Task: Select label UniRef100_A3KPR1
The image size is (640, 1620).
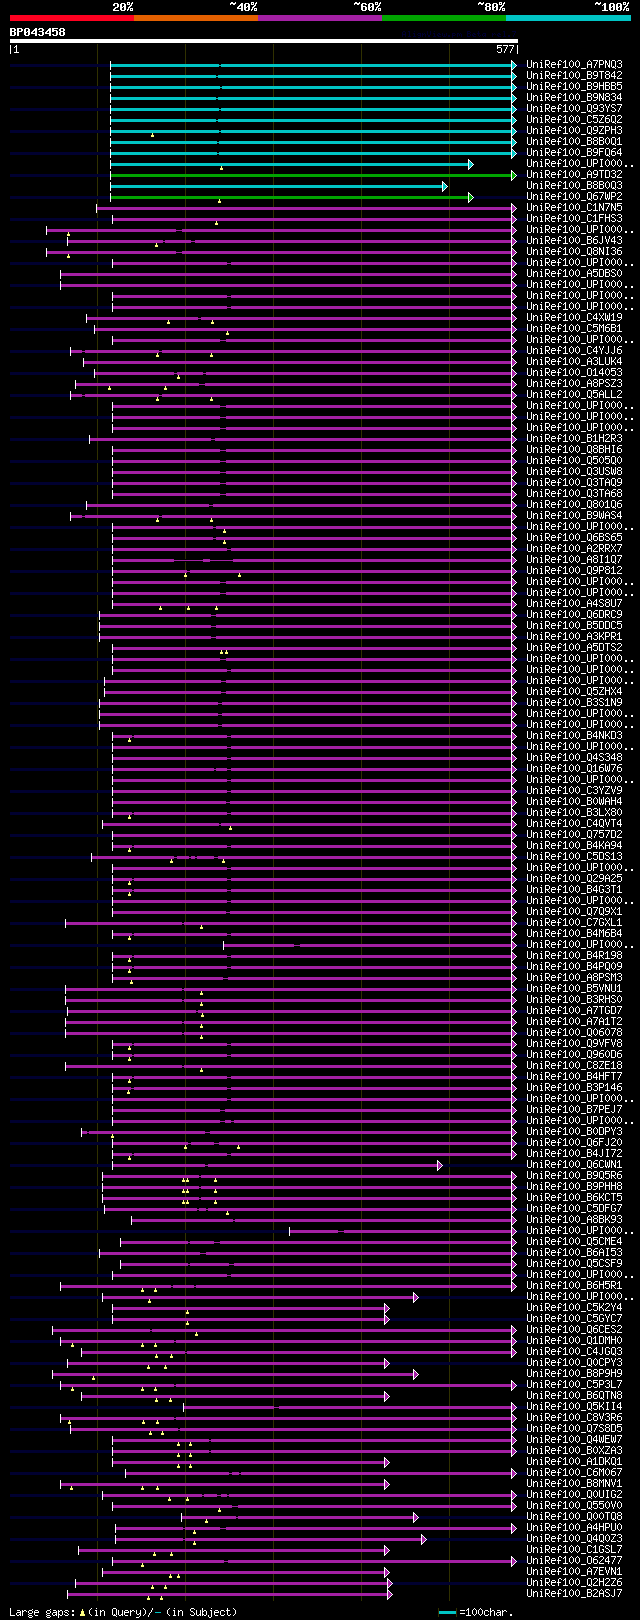Action: tap(574, 636)
